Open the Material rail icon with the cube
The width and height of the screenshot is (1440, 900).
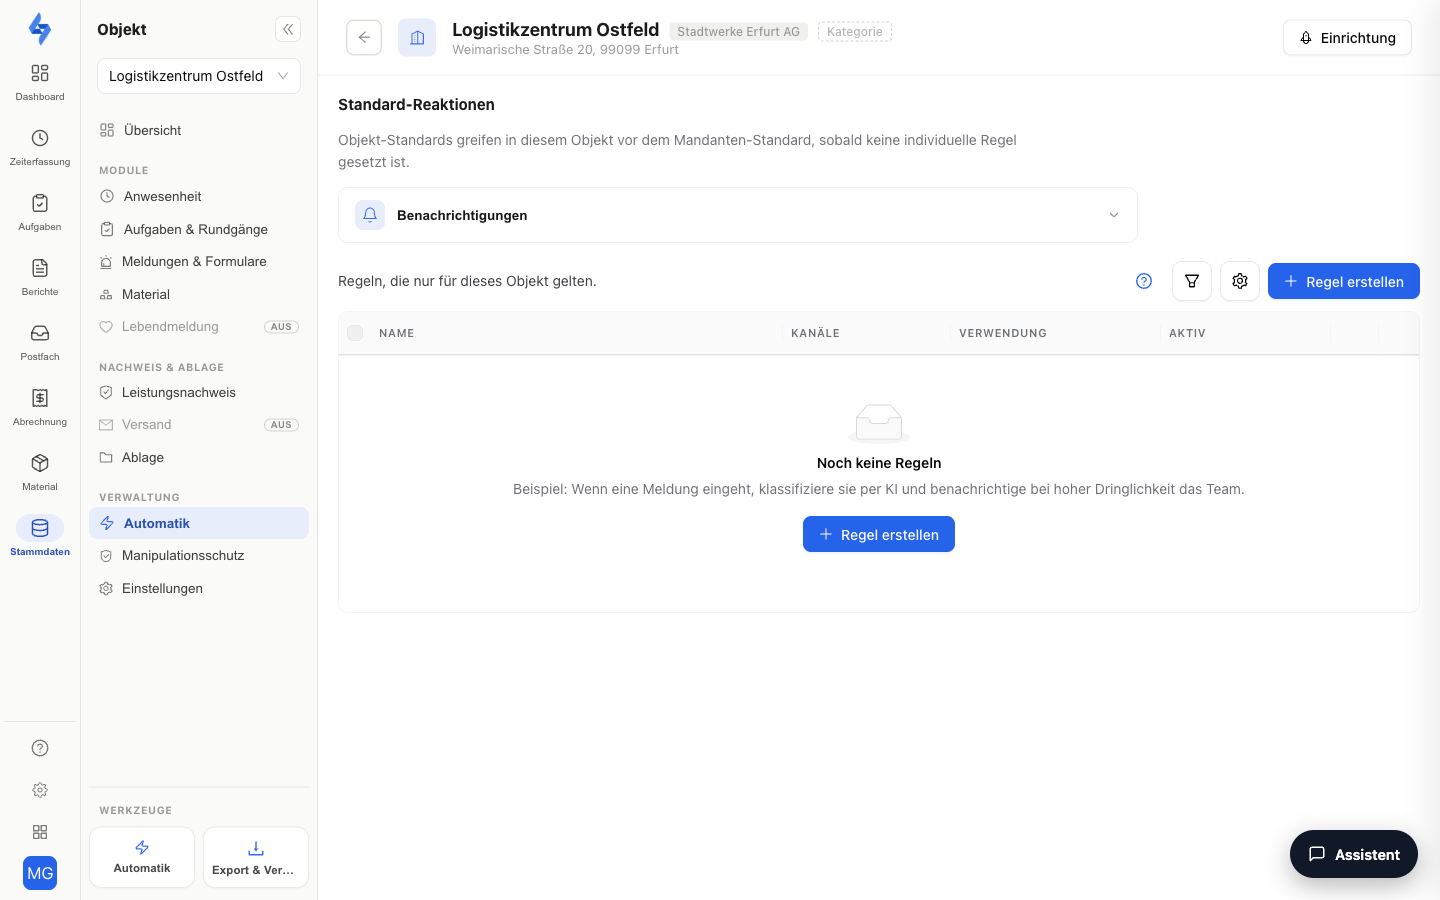tap(40, 472)
